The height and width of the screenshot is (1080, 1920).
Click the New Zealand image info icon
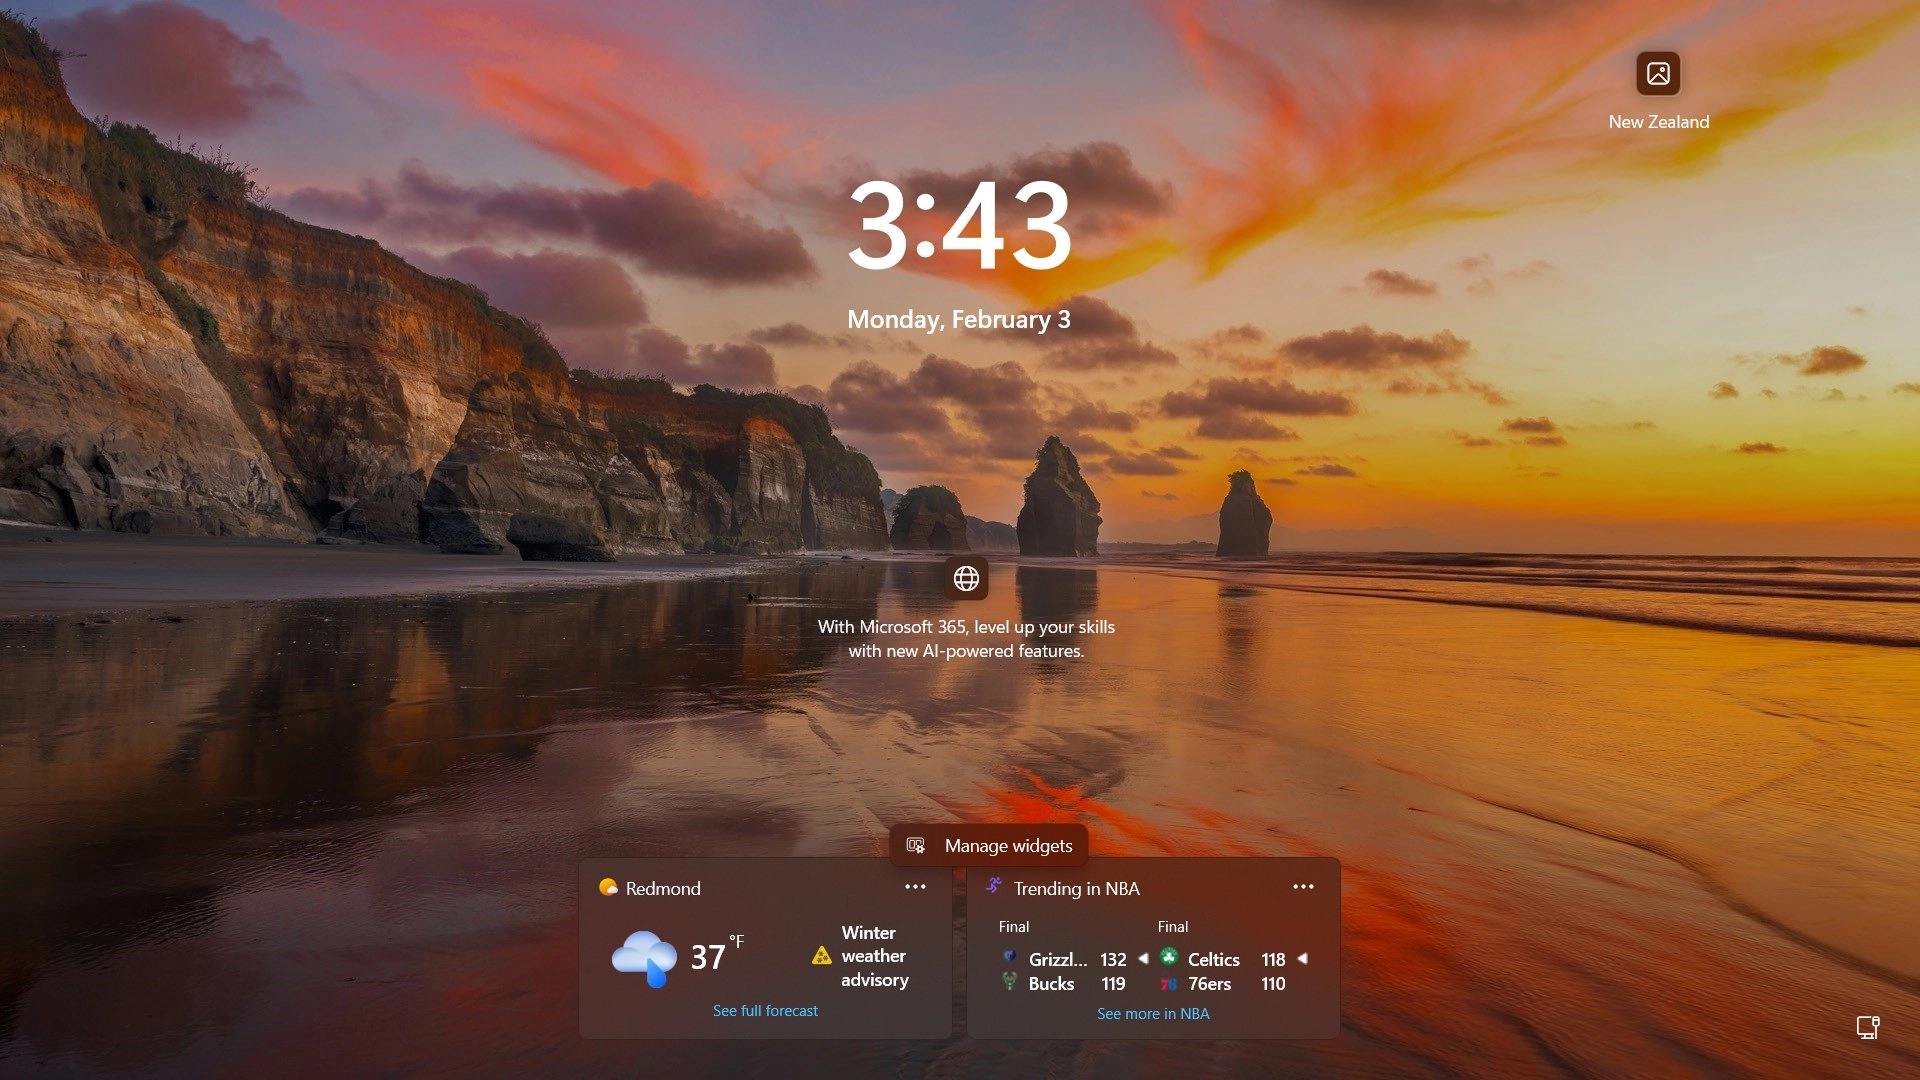(x=1658, y=74)
